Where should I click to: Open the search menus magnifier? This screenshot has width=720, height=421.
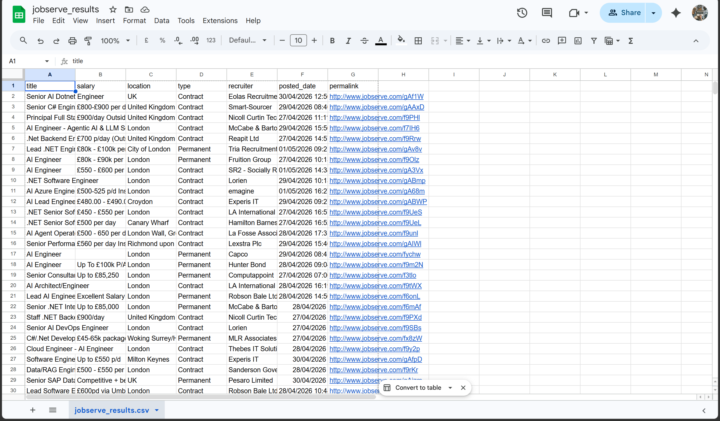click(23, 41)
